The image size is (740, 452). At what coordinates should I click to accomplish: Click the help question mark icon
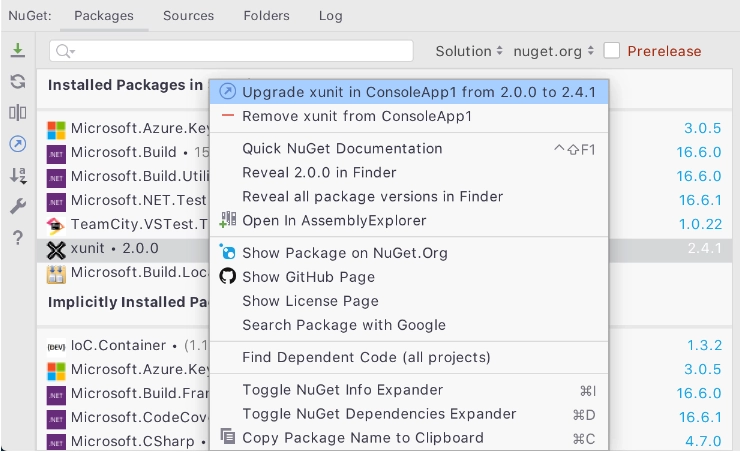[x=18, y=237]
